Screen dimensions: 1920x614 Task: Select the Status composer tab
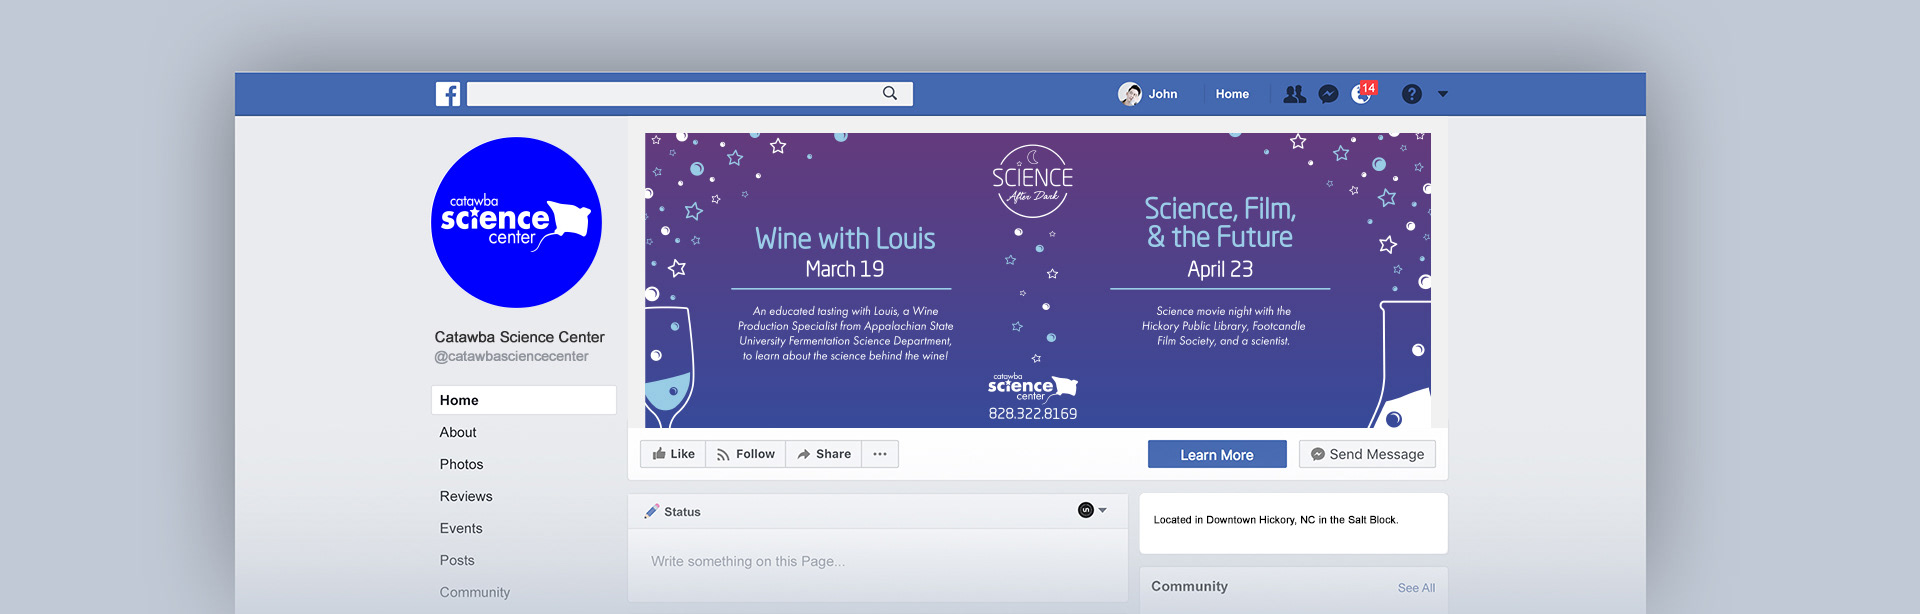point(672,511)
